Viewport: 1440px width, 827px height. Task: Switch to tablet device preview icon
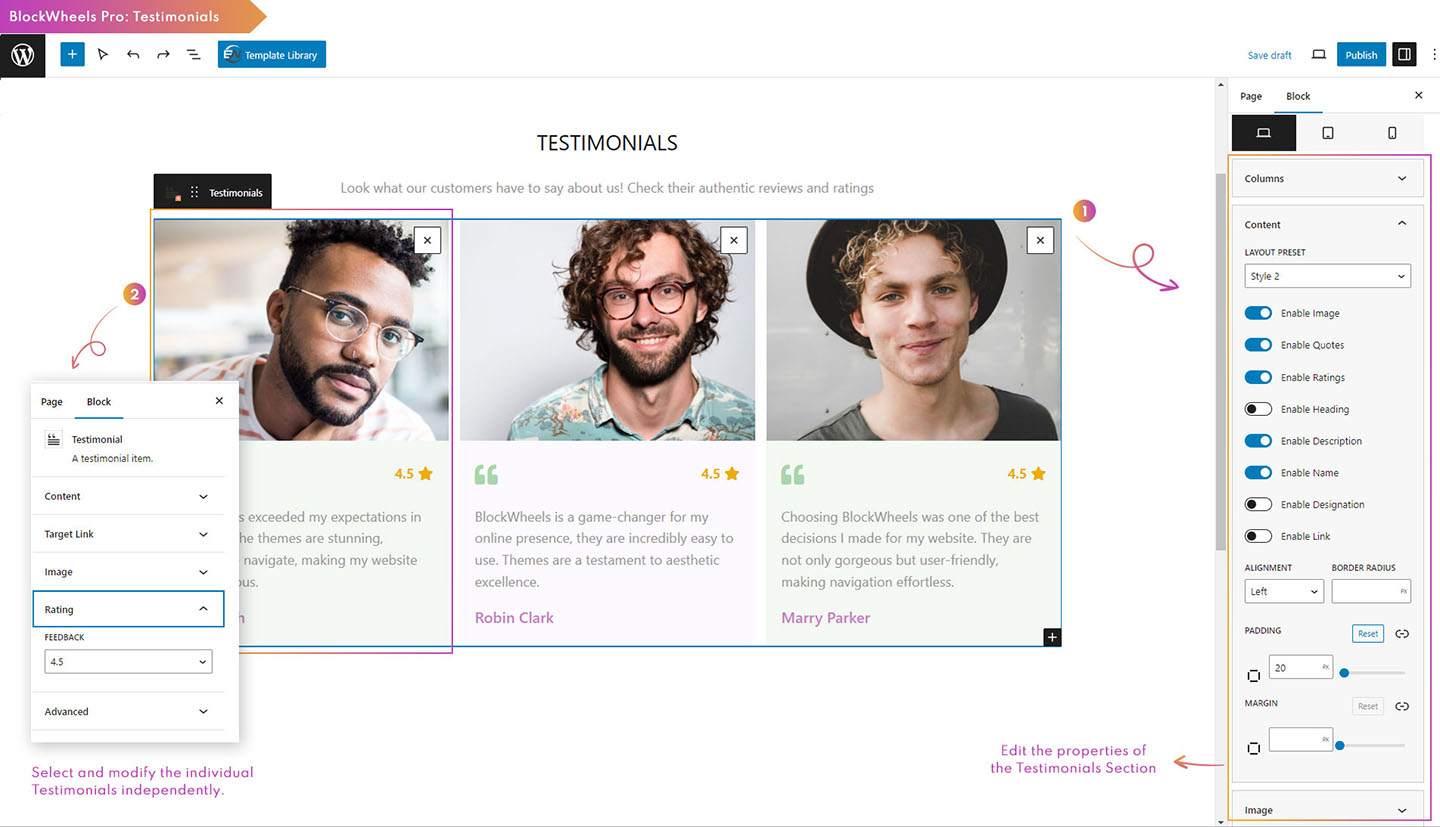[x=1327, y=133]
